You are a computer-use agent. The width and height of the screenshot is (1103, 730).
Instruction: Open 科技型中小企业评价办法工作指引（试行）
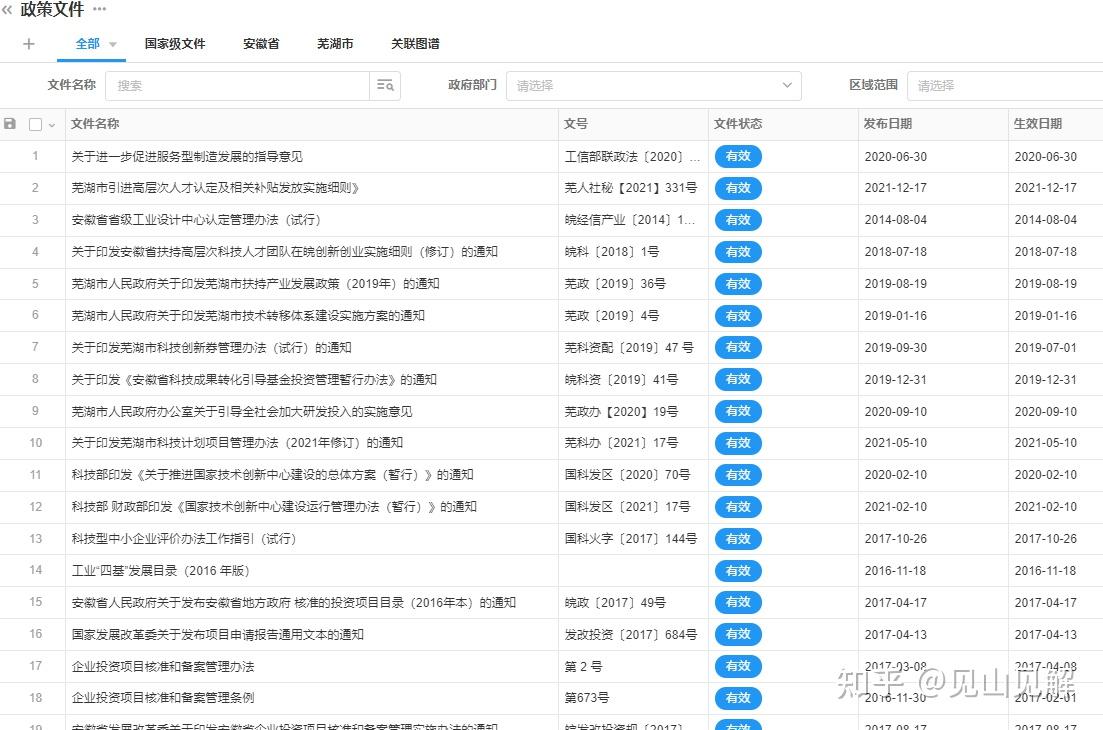click(184, 539)
